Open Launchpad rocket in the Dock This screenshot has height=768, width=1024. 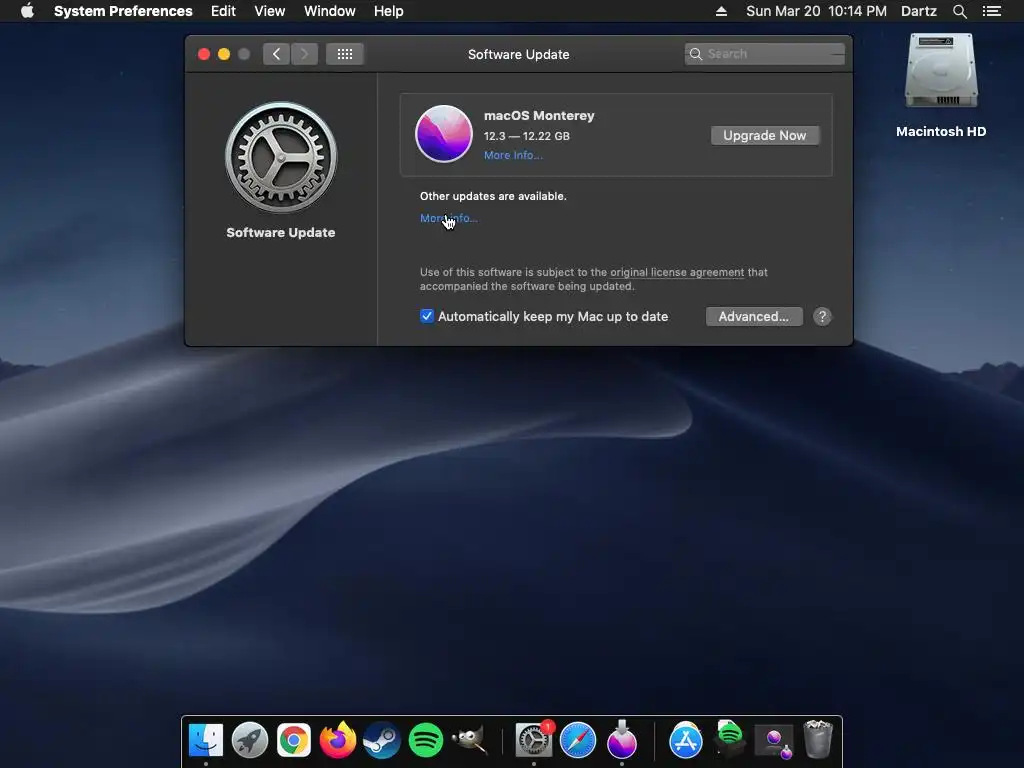coord(249,740)
